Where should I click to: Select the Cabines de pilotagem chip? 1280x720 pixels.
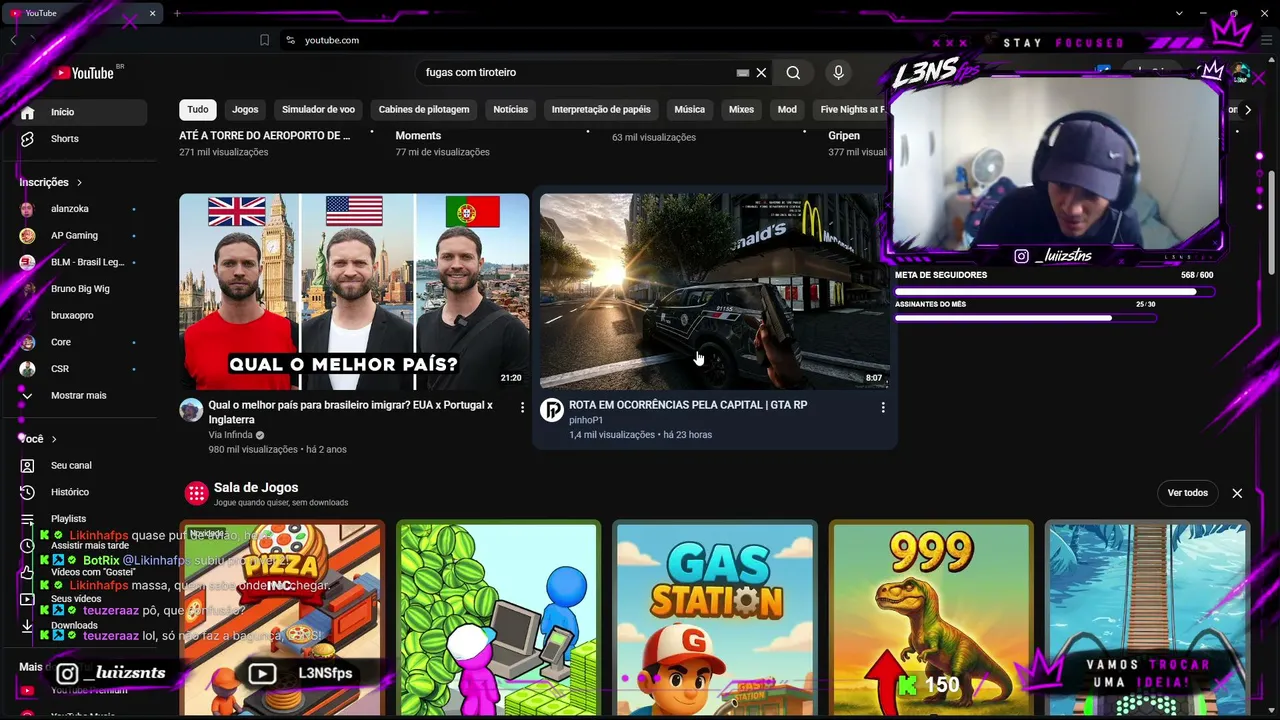point(424,110)
